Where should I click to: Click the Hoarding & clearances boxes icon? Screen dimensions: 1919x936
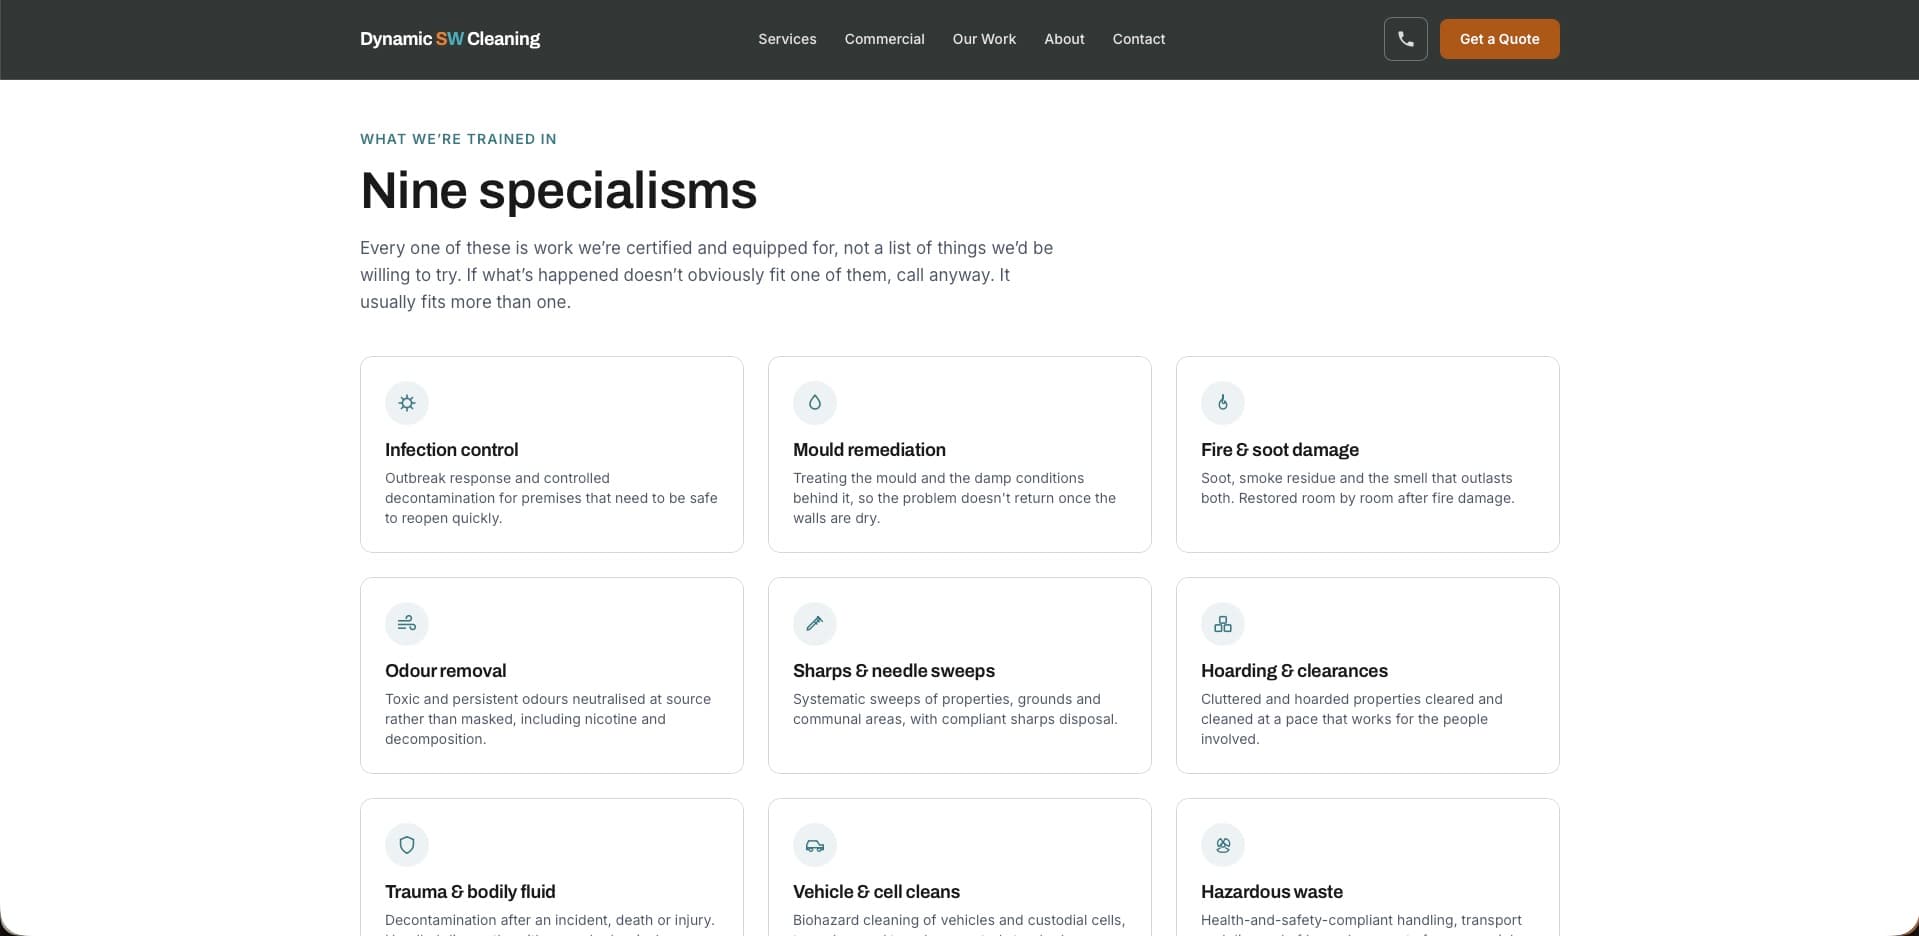[1223, 624]
